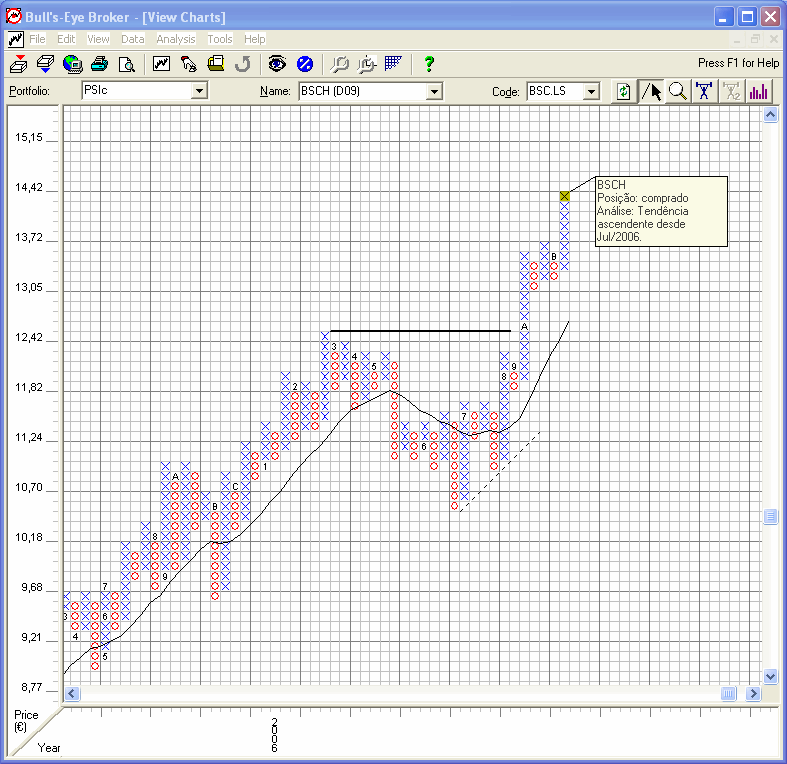The image size is (787, 764).
Task: Click the purple bar histogram icon
Action: (x=759, y=91)
